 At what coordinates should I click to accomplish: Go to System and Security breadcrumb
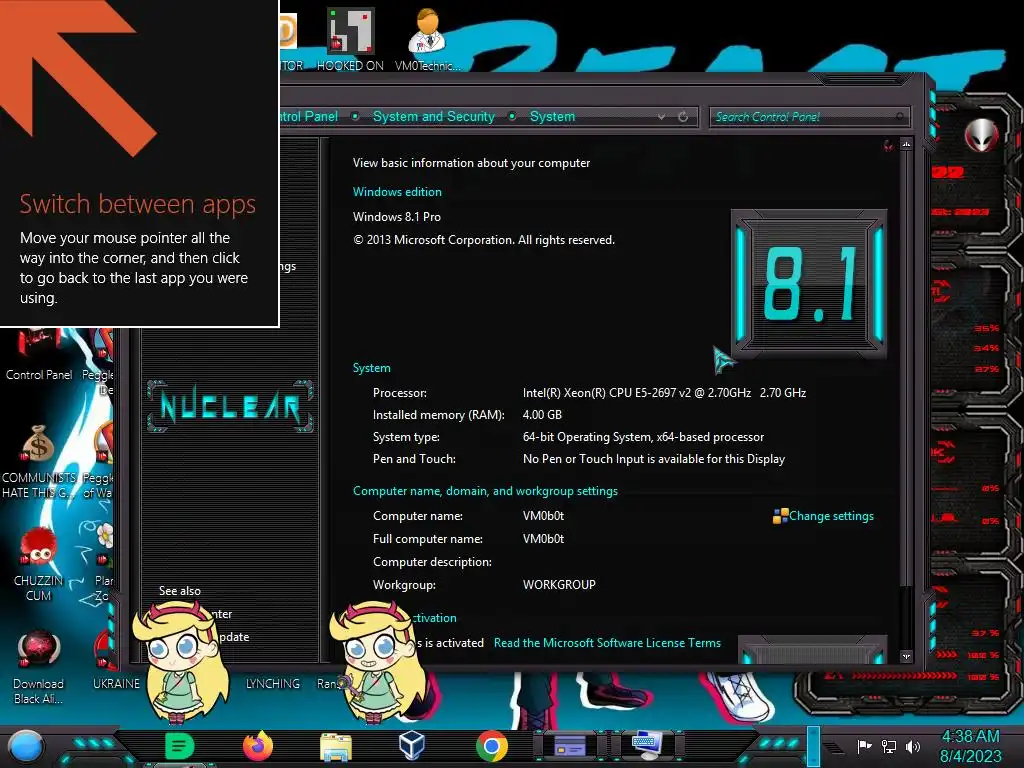[x=434, y=116]
